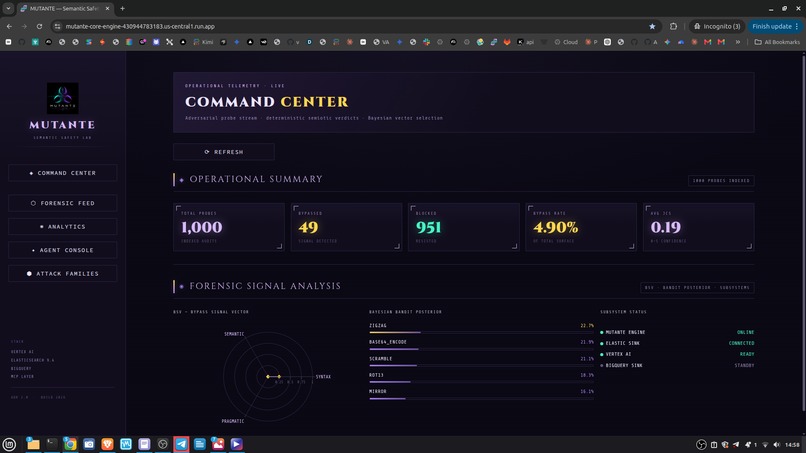Reload the page using browser reload icon

pos(39,26)
